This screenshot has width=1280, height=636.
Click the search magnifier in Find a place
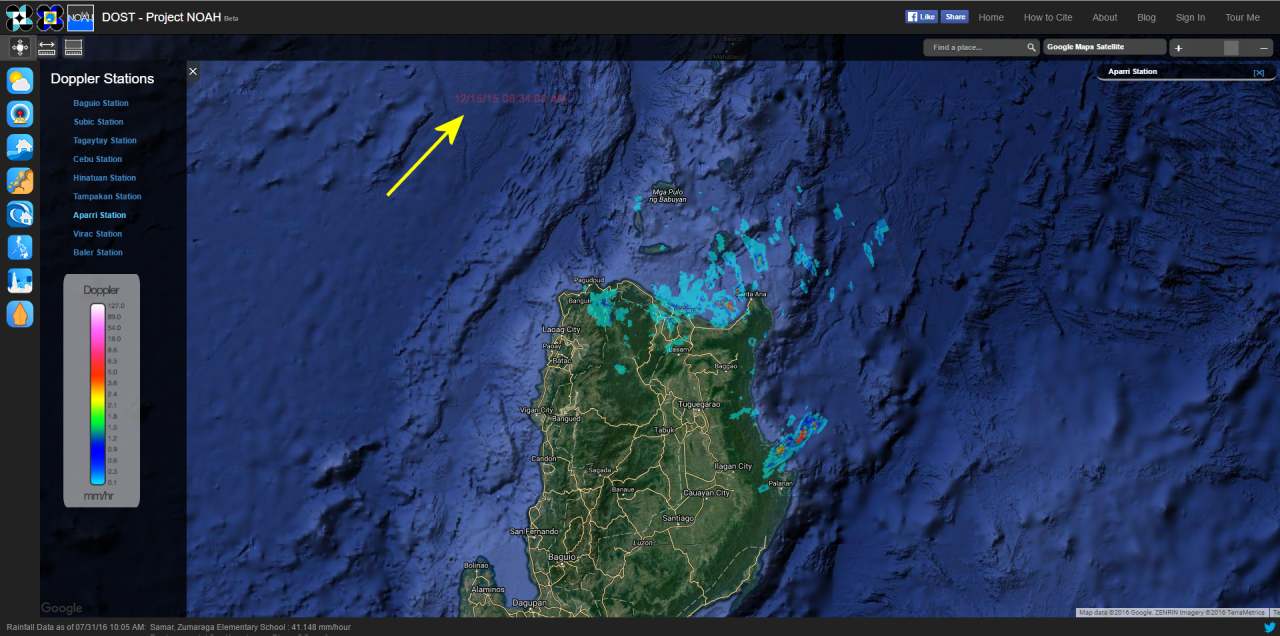point(1031,47)
